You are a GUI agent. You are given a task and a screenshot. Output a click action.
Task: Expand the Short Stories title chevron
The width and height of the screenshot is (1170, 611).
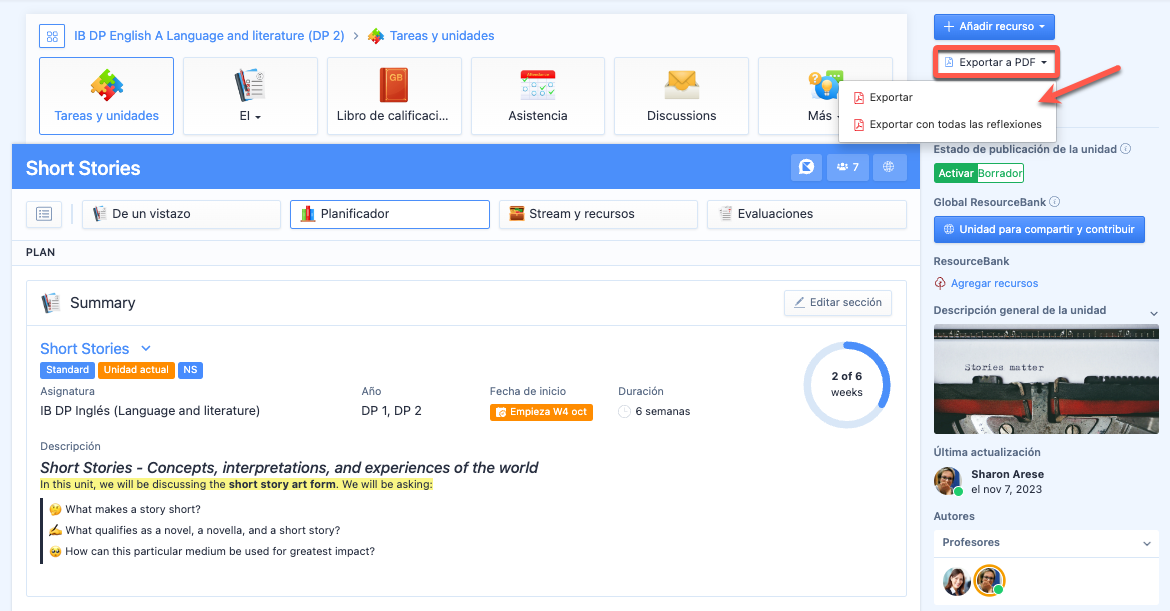click(x=146, y=348)
